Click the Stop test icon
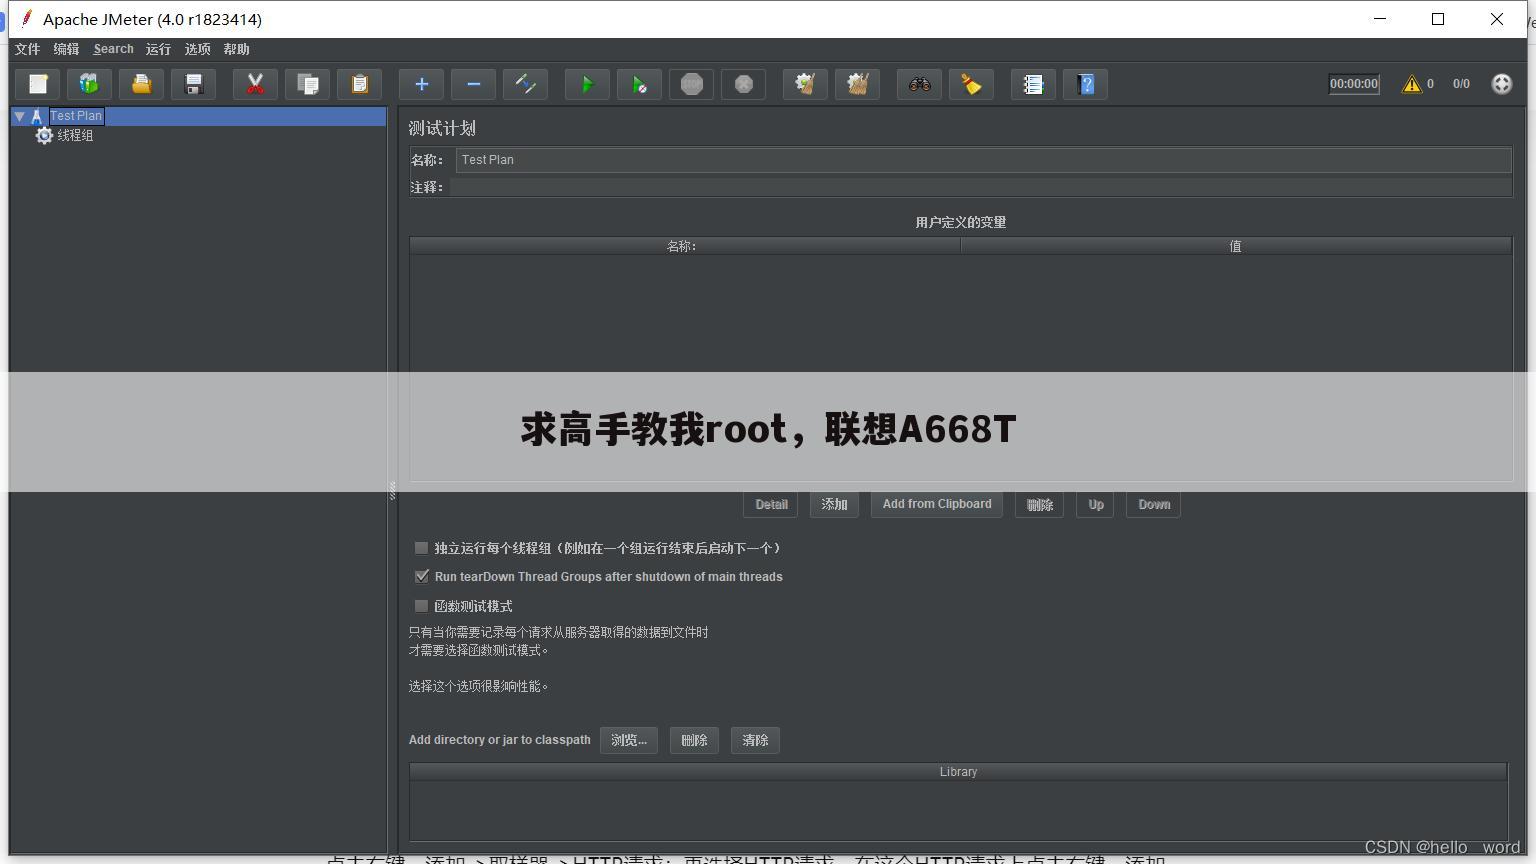Screen dimensions: 1536x864 (692, 84)
